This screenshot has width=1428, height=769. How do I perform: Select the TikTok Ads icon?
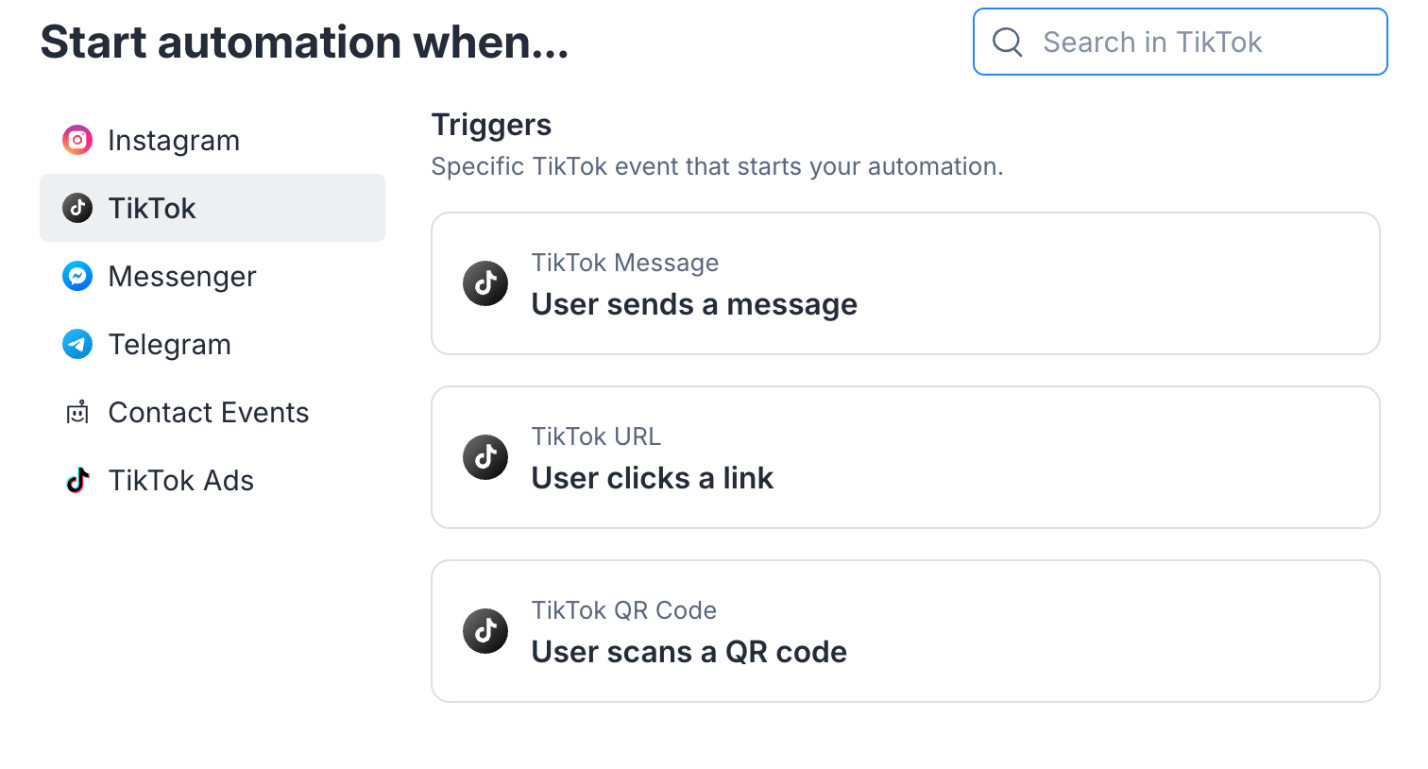(x=77, y=480)
